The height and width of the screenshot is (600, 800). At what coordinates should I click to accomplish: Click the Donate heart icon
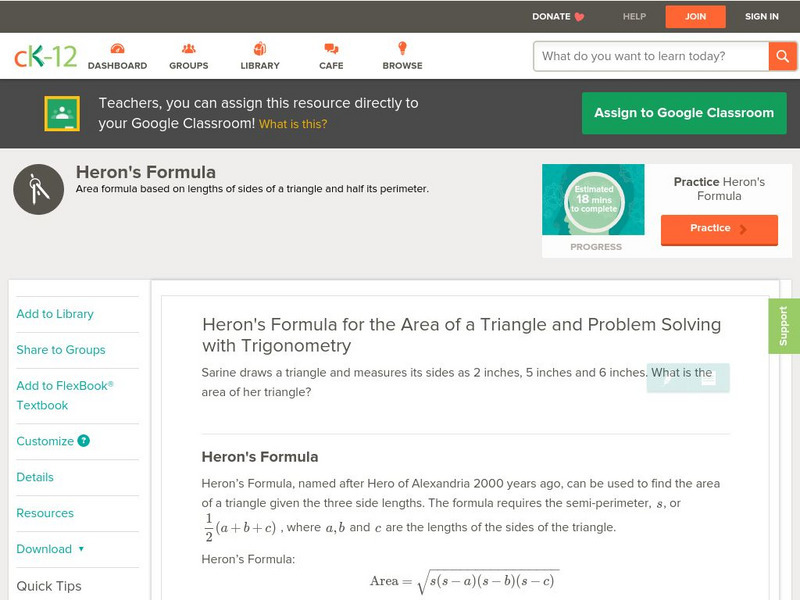[579, 17]
